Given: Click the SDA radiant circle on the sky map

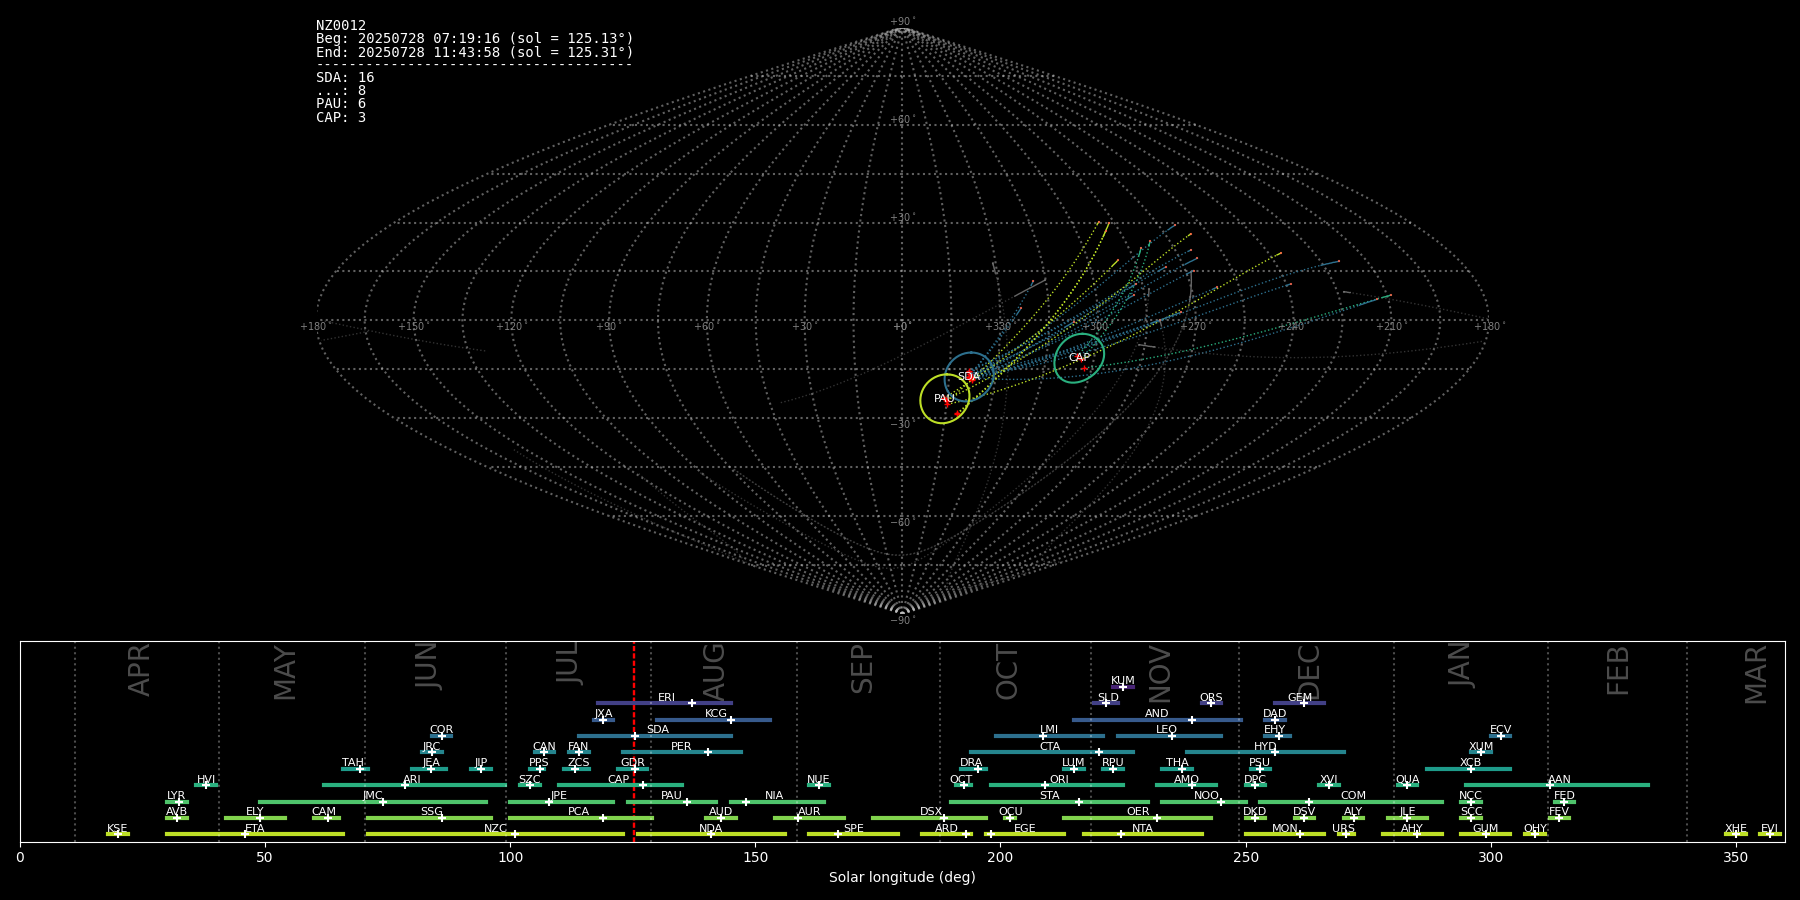Looking at the screenshot, I should [x=969, y=377].
